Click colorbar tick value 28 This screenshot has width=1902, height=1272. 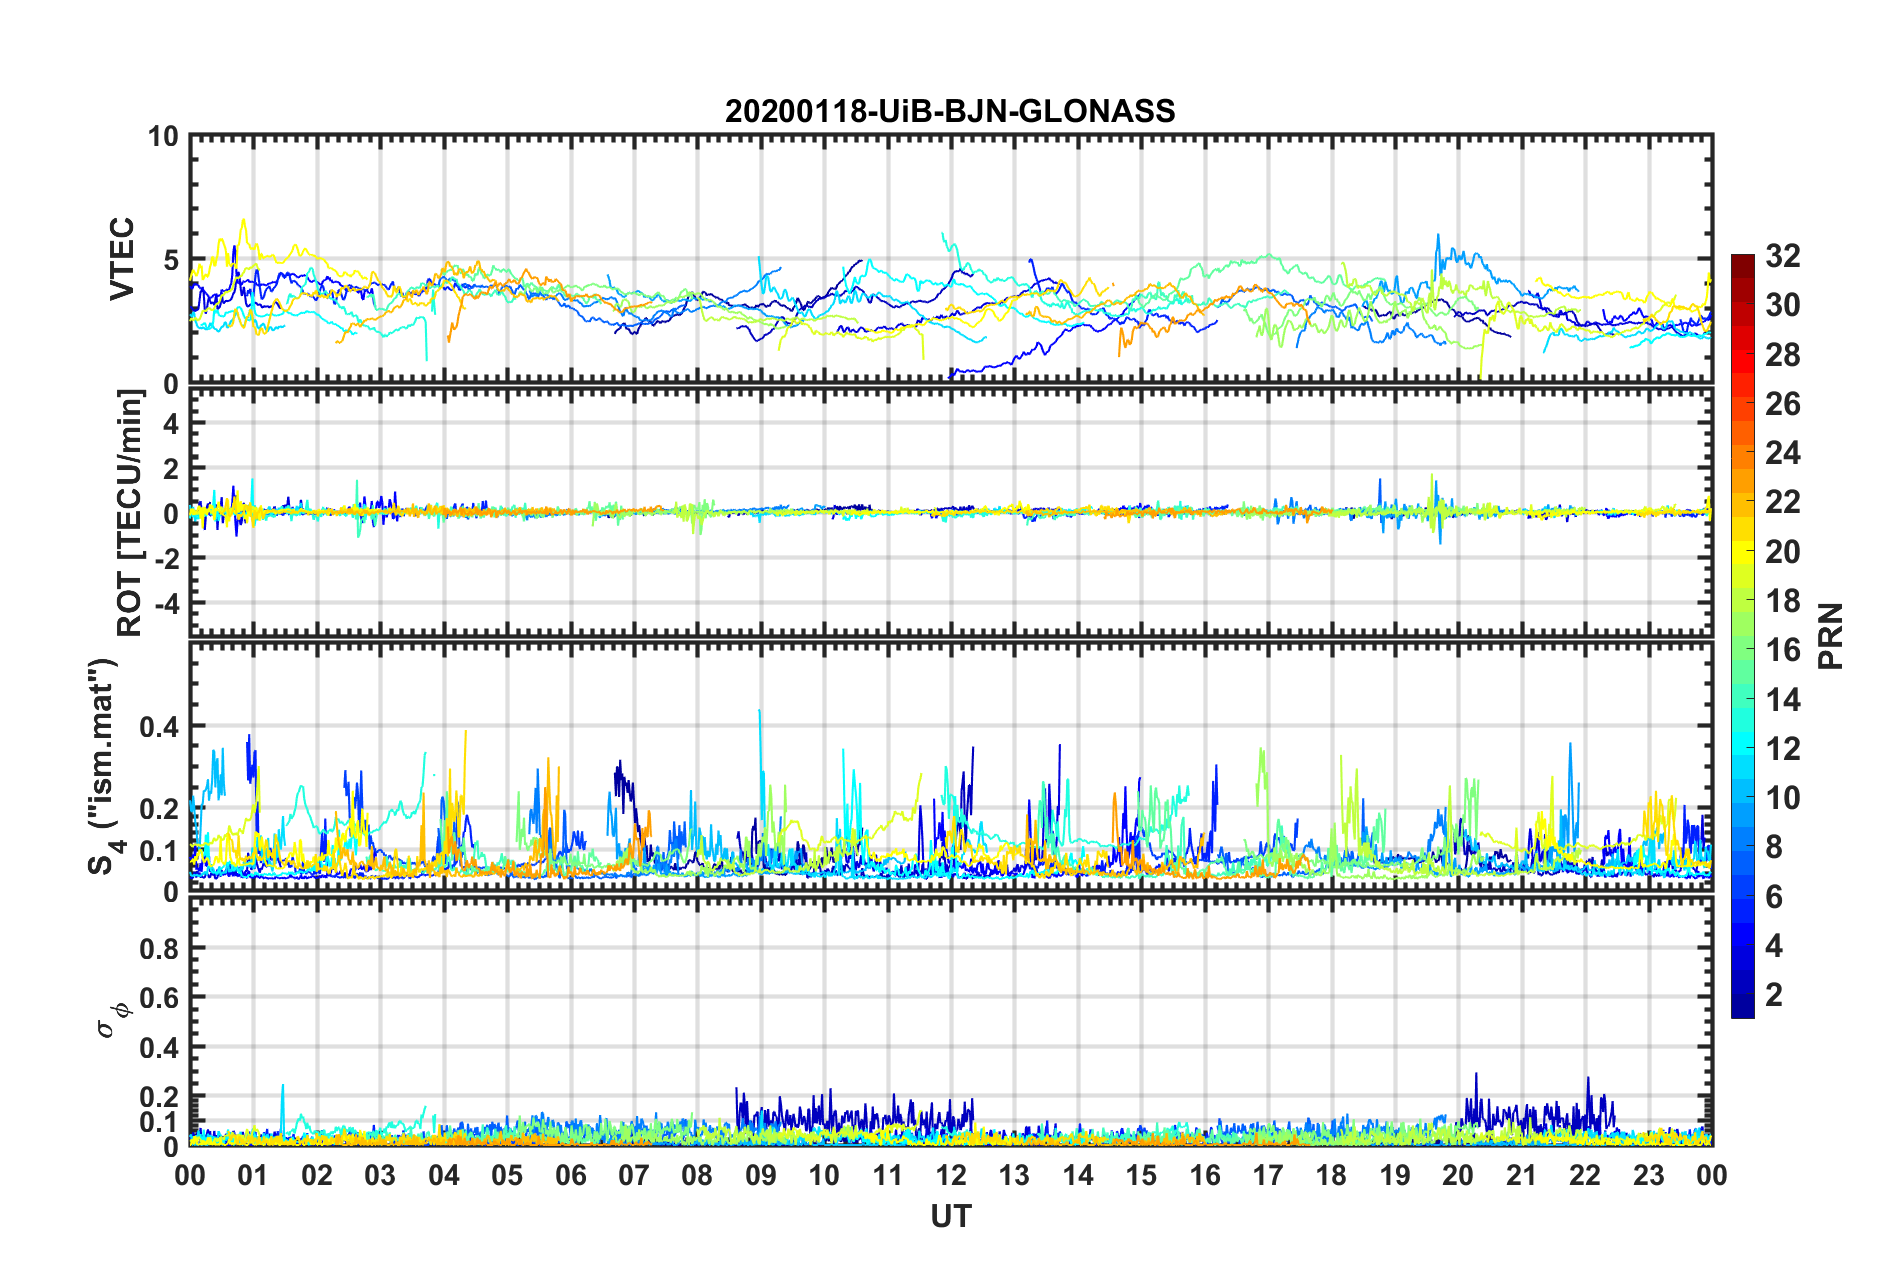(1782, 355)
